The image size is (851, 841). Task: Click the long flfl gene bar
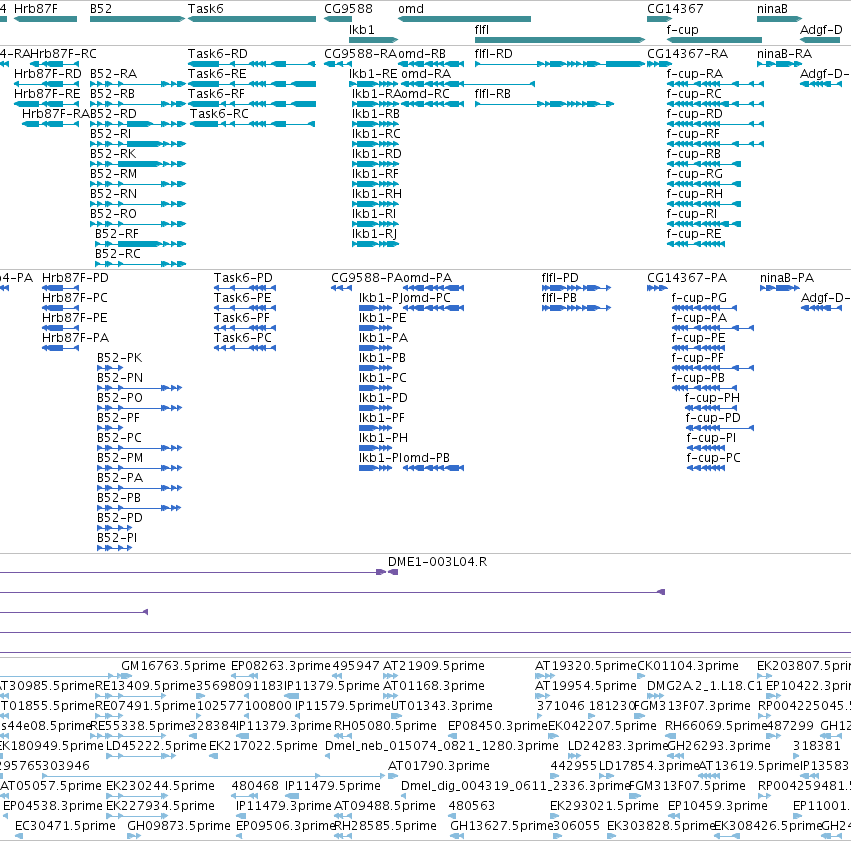(560, 40)
